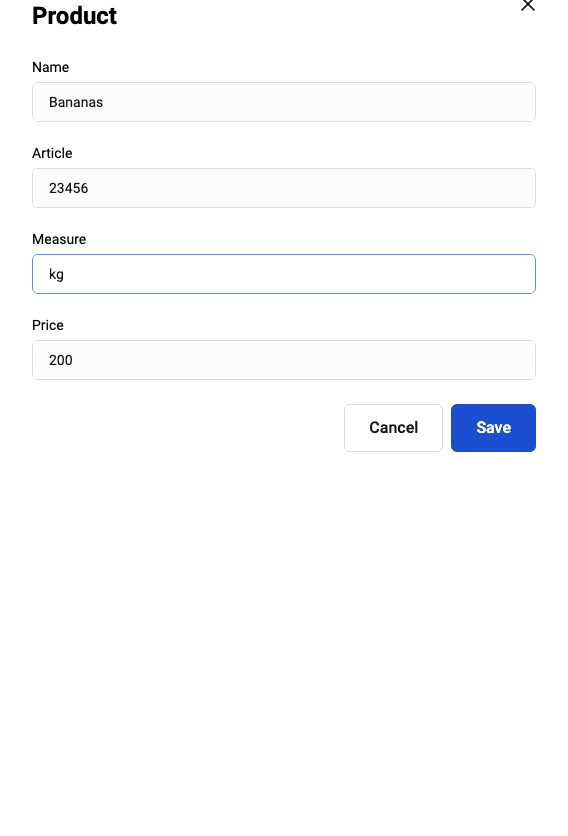This screenshot has width=568, height=836.
Task: Click the Price field label
Action: point(48,325)
